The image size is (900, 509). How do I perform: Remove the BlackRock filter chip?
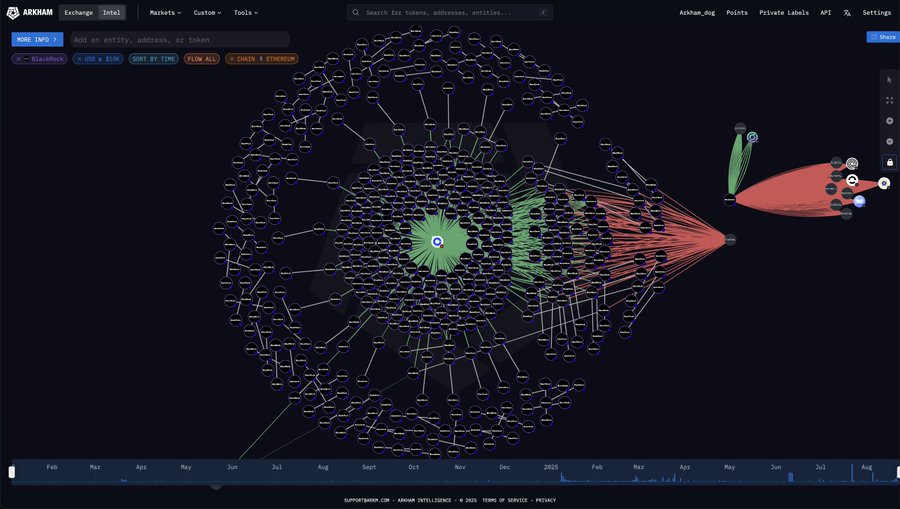pyautogui.click(x=18, y=59)
